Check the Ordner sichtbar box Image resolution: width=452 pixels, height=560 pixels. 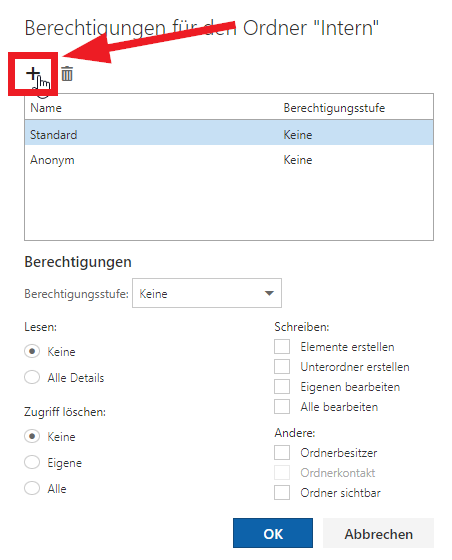[282, 492]
